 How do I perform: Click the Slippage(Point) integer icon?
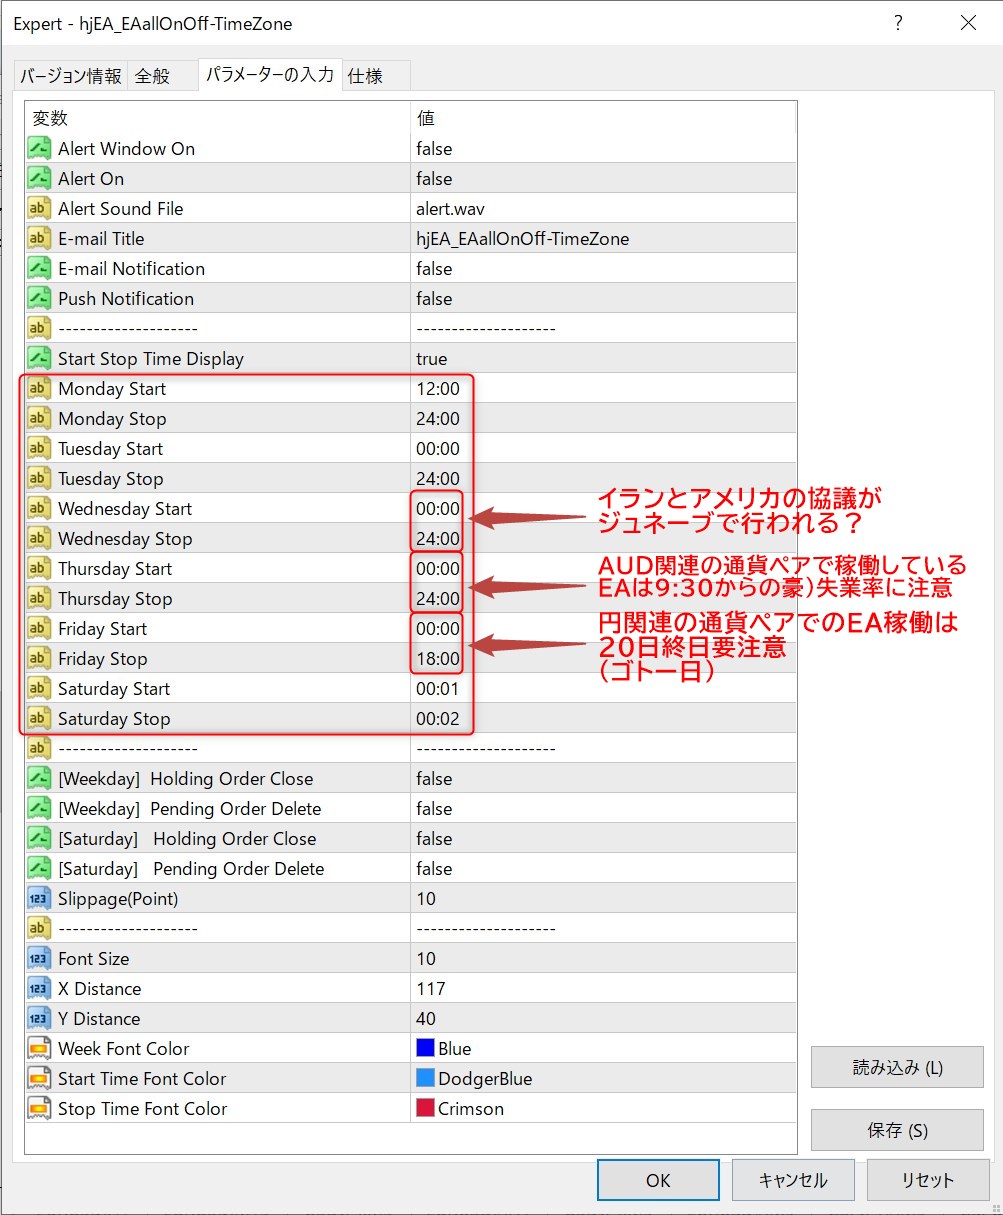tap(39, 899)
